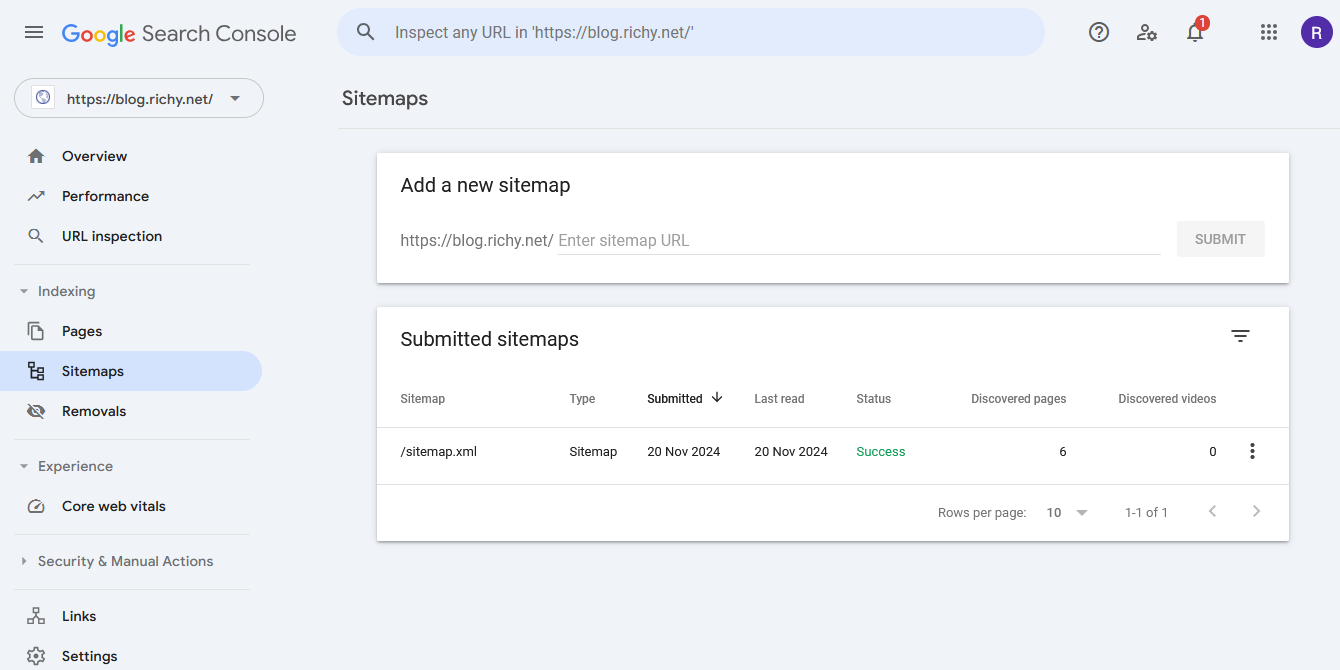Viewport: 1340px width, 670px height.
Task: Focus the Enter sitemap URL field
Action: click(x=858, y=240)
